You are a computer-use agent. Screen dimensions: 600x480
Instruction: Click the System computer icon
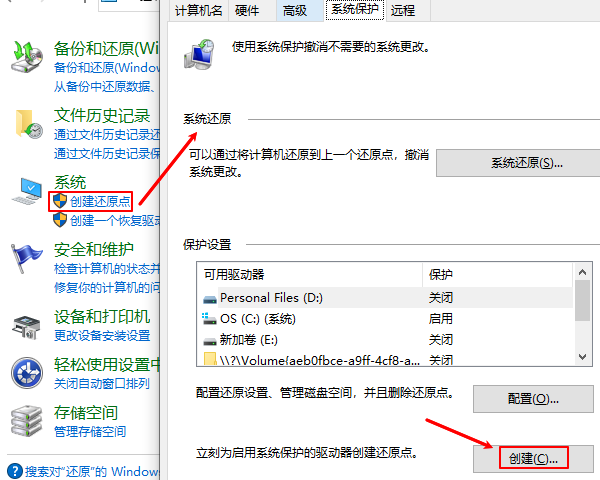tap(27, 192)
